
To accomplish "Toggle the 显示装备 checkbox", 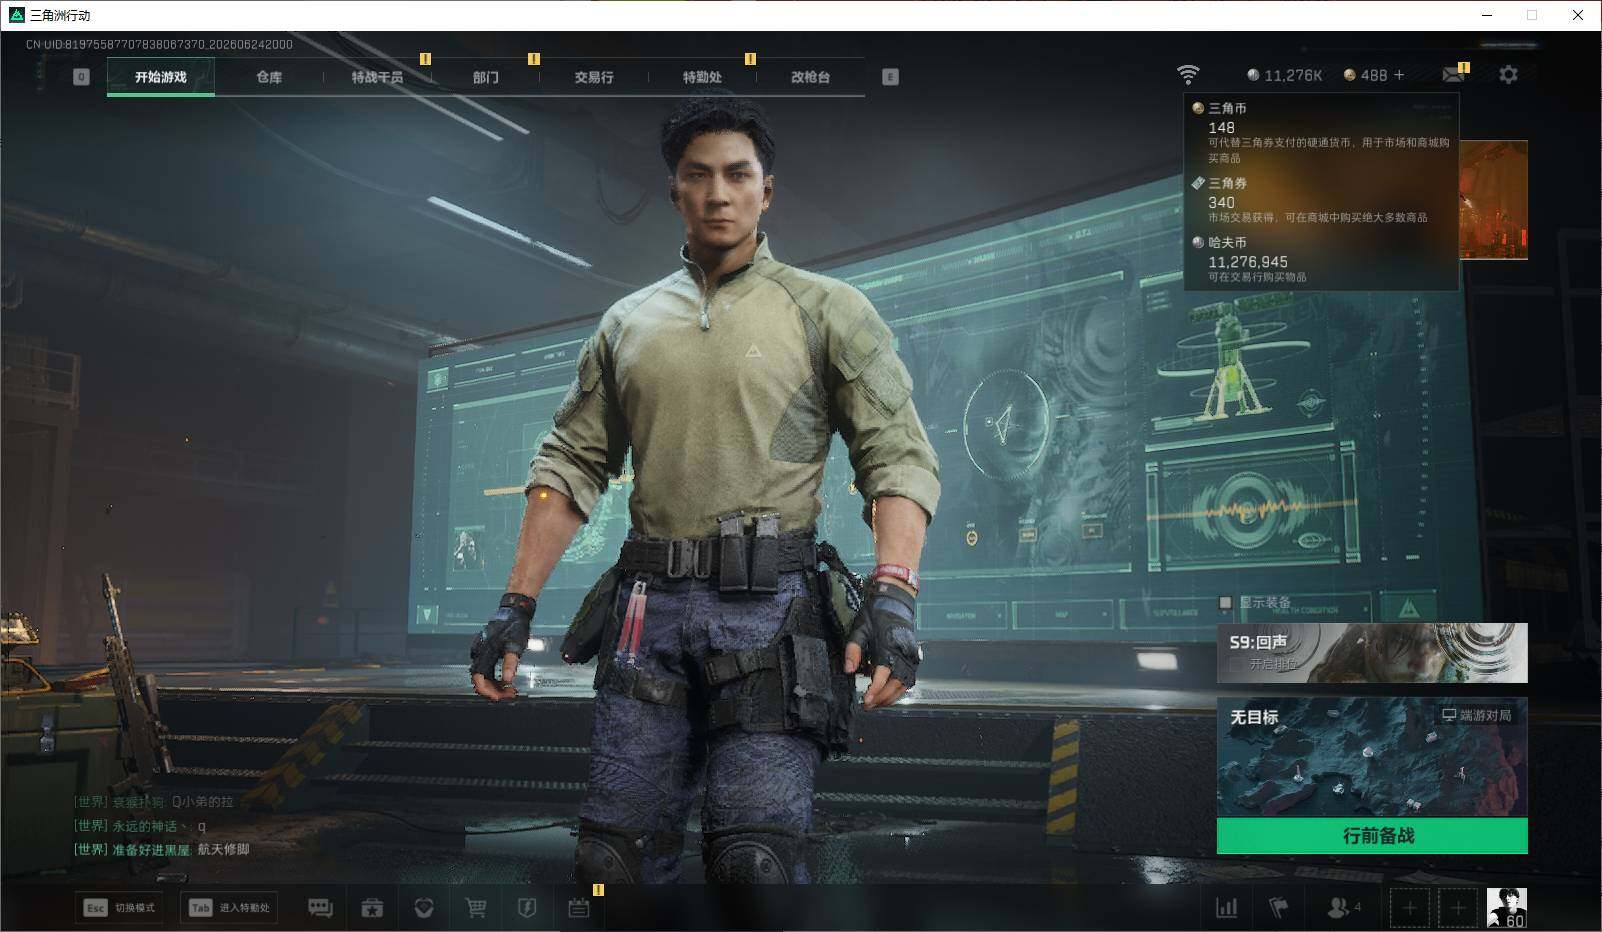I will [x=1225, y=602].
